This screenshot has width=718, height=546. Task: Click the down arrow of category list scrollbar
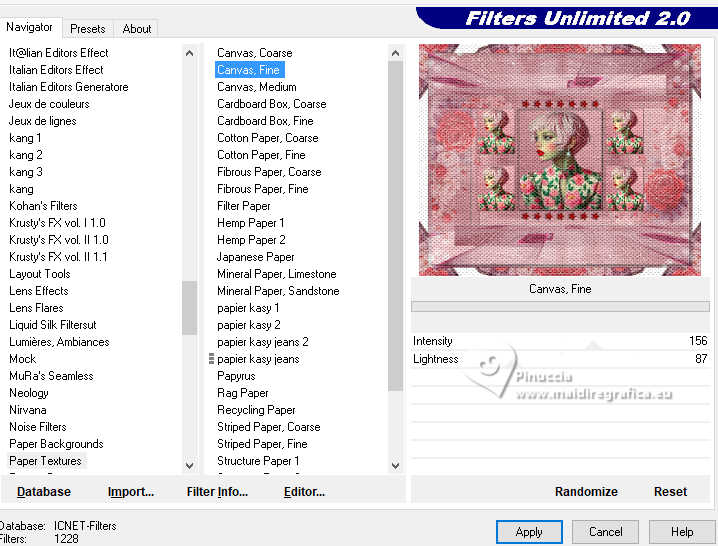[x=189, y=465]
